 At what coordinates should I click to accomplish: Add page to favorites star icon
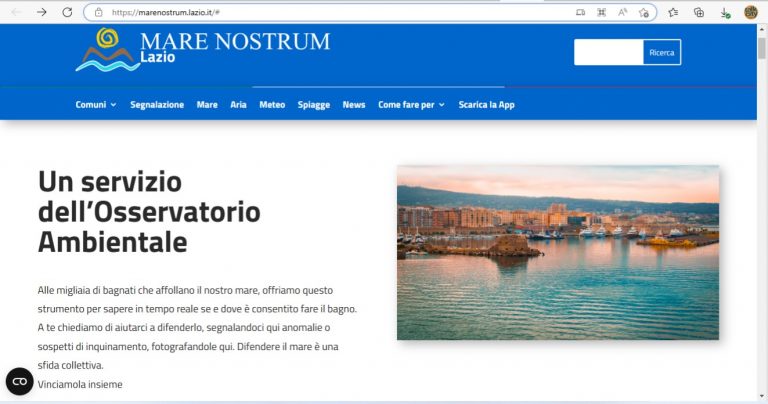644,13
